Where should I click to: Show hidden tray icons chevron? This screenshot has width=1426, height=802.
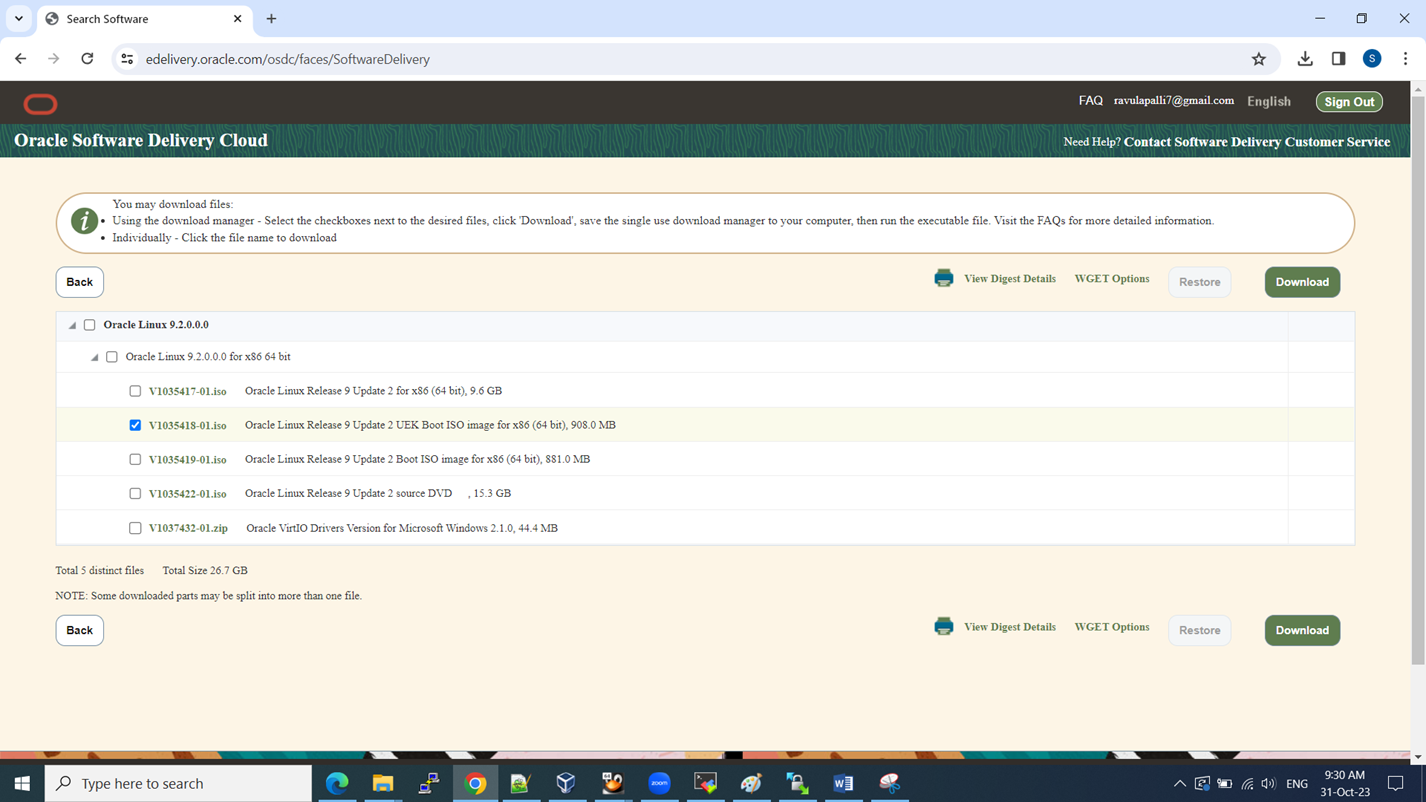click(1179, 783)
